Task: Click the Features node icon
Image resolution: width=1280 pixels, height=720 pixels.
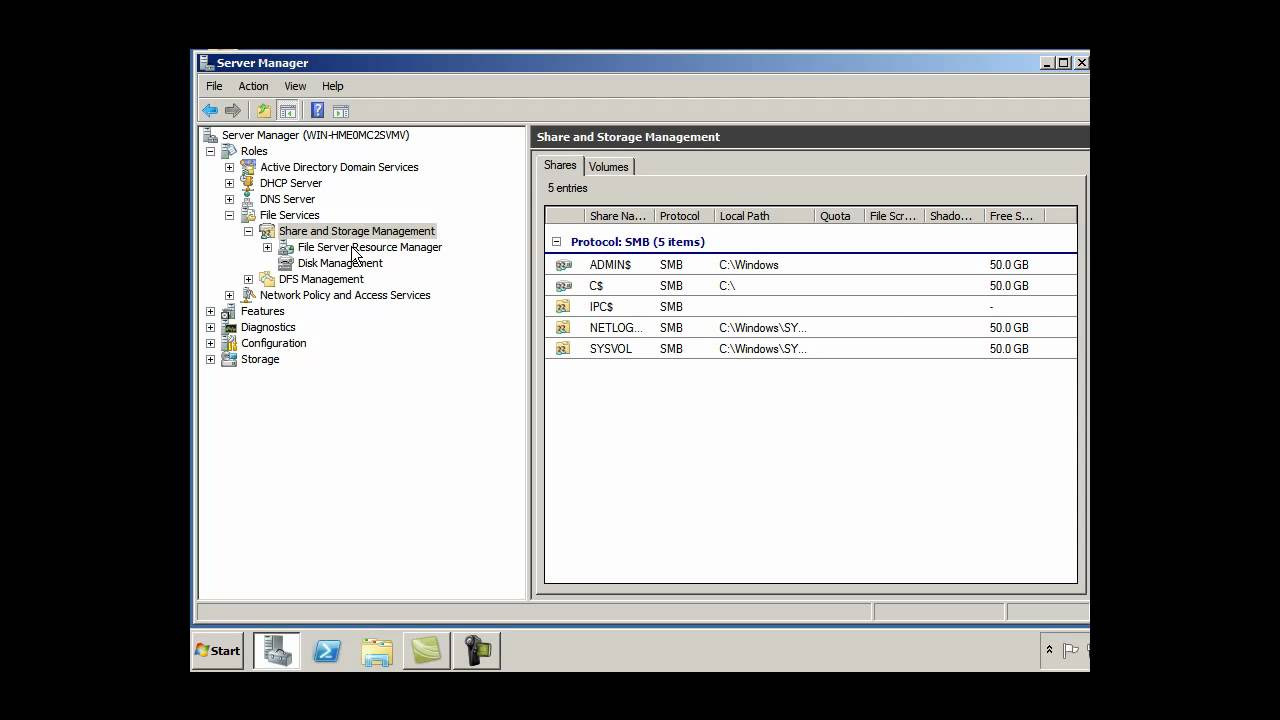Action: [229, 311]
